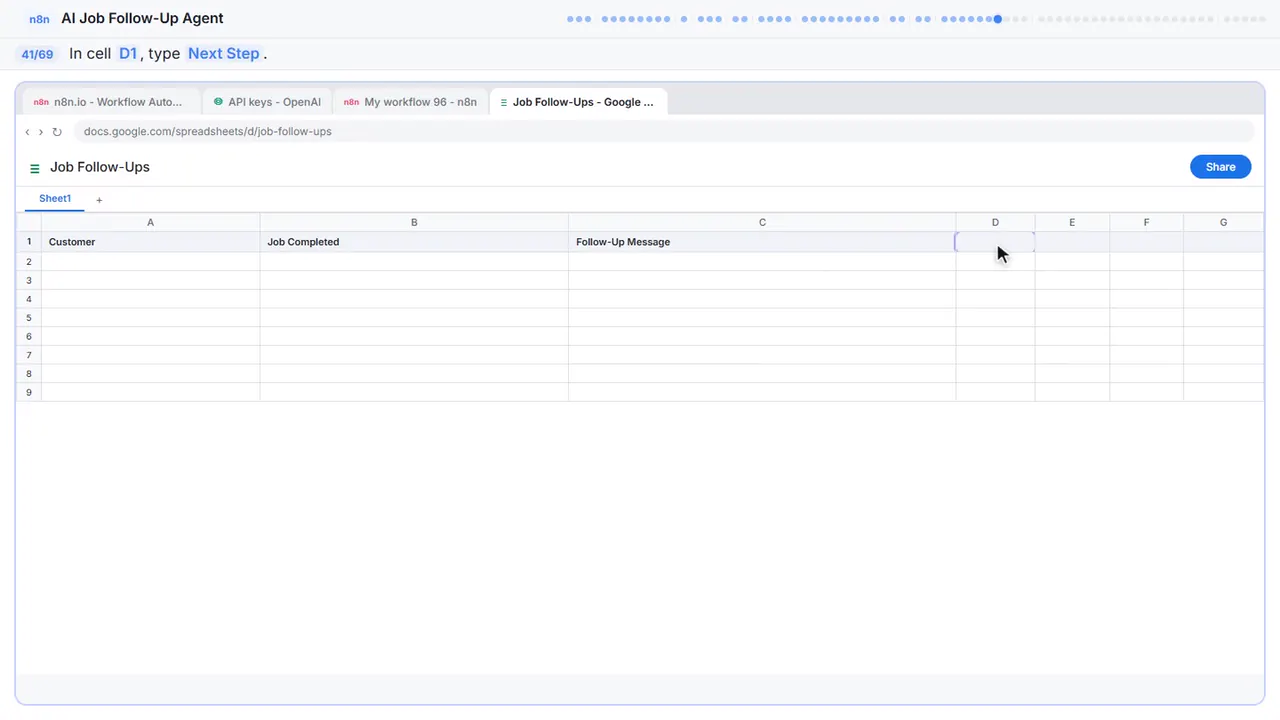Switch to My workflow 96 - n8n tab
The width and height of the screenshot is (1280, 720).
[x=410, y=102]
